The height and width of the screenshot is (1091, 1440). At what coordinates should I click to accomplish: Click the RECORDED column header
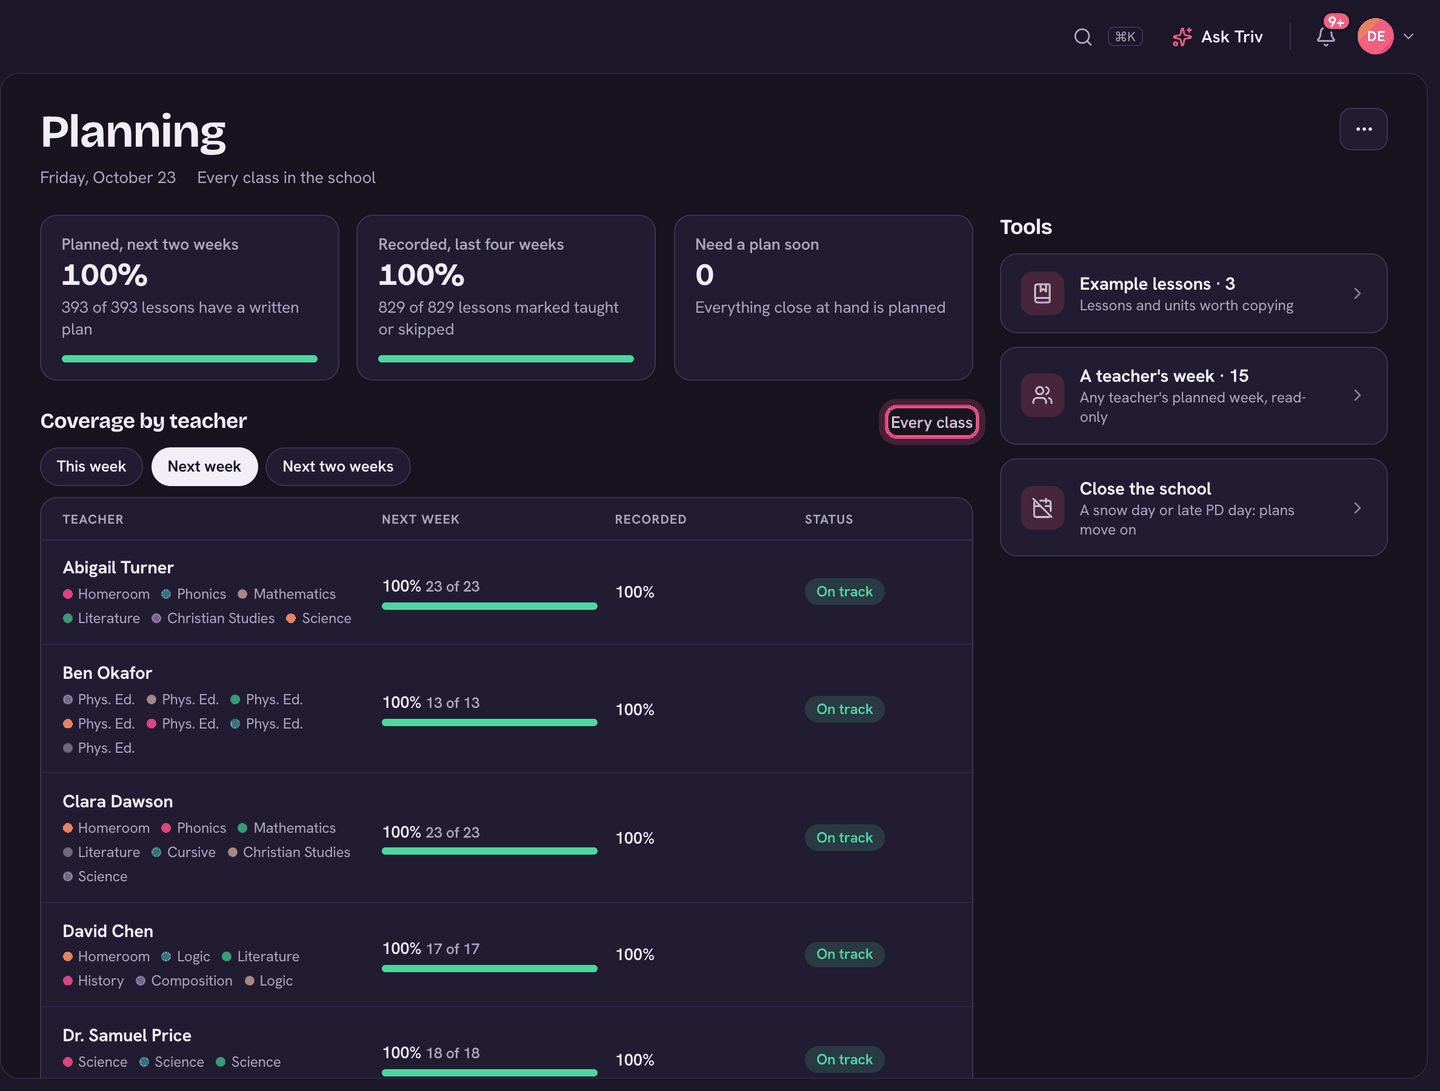pyautogui.click(x=651, y=520)
